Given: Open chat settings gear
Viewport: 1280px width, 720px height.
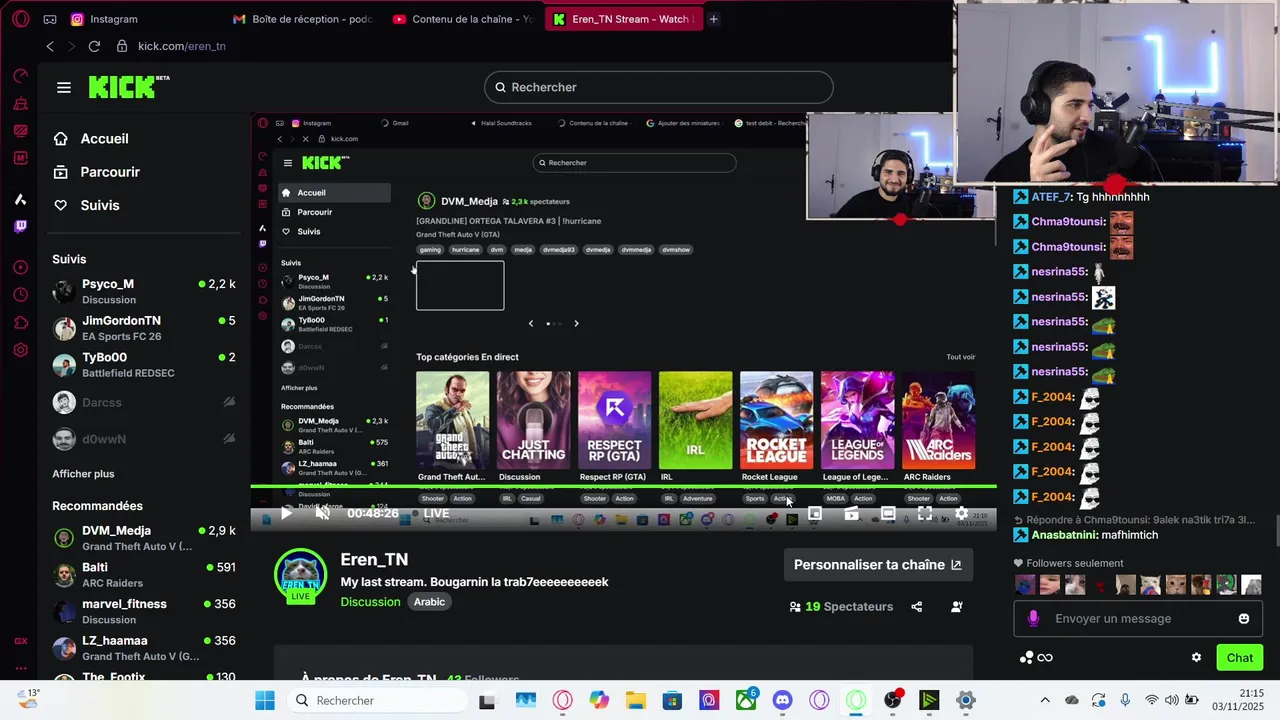Looking at the screenshot, I should coord(1196,657).
